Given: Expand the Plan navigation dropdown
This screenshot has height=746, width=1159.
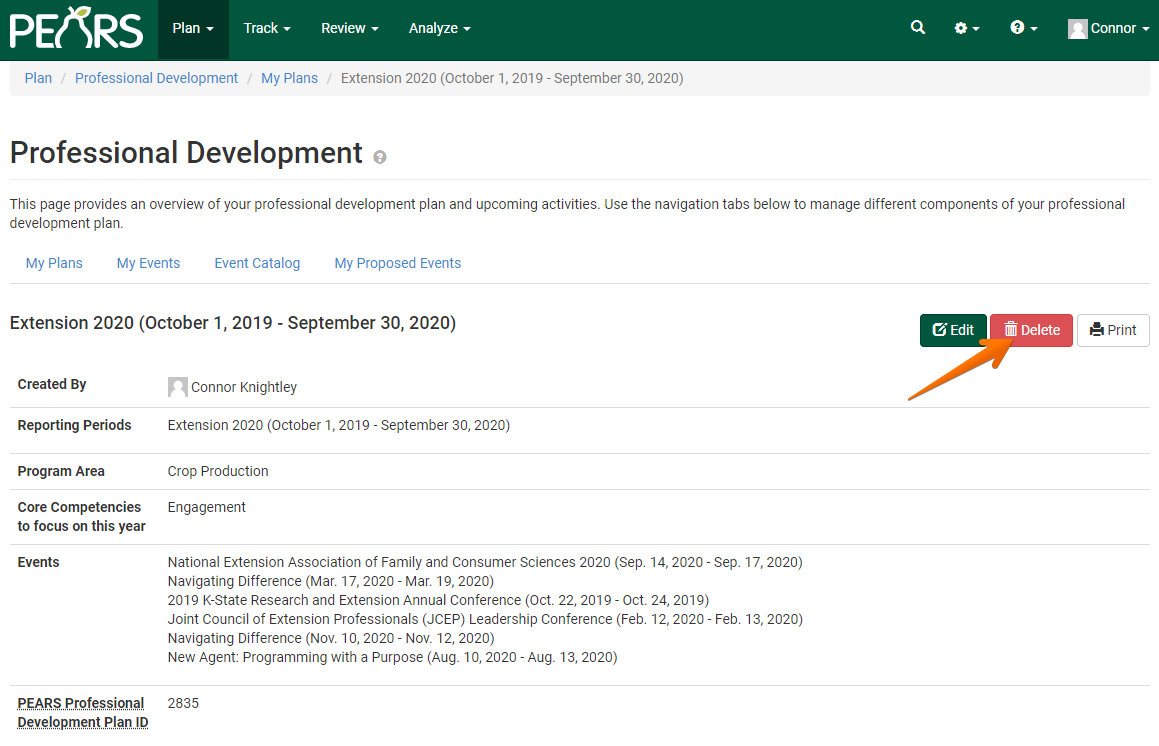Looking at the screenshot, I should point(192,28).
